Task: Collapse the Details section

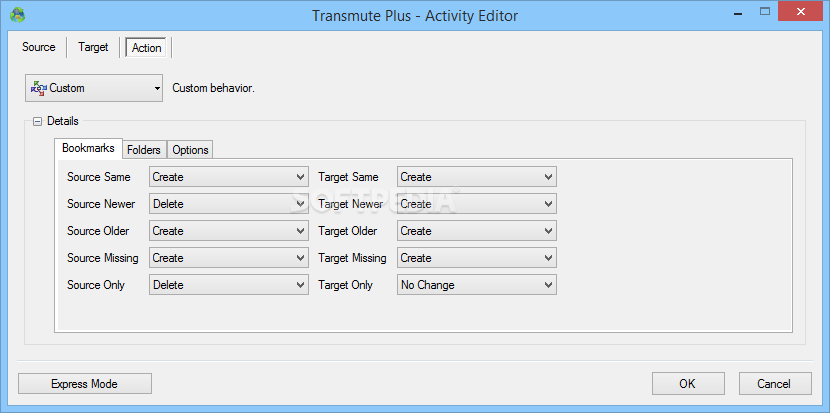Action: tap(37, 121)
